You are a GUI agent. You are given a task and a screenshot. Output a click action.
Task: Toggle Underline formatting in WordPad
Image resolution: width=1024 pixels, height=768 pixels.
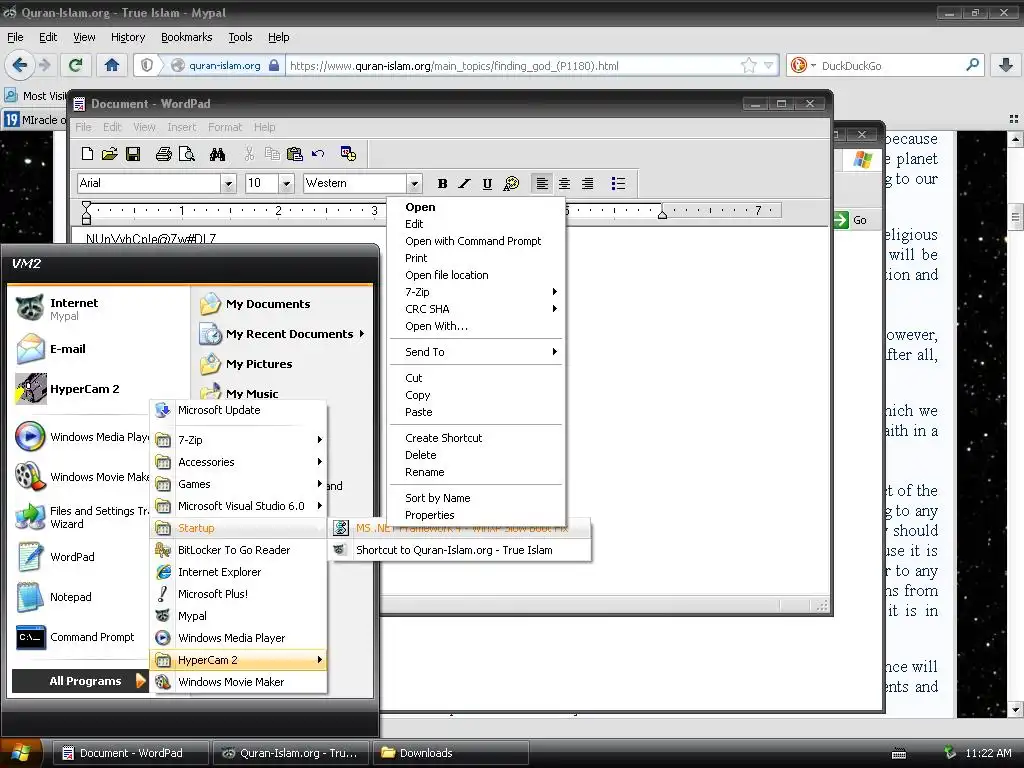click(x=487, y=184)
